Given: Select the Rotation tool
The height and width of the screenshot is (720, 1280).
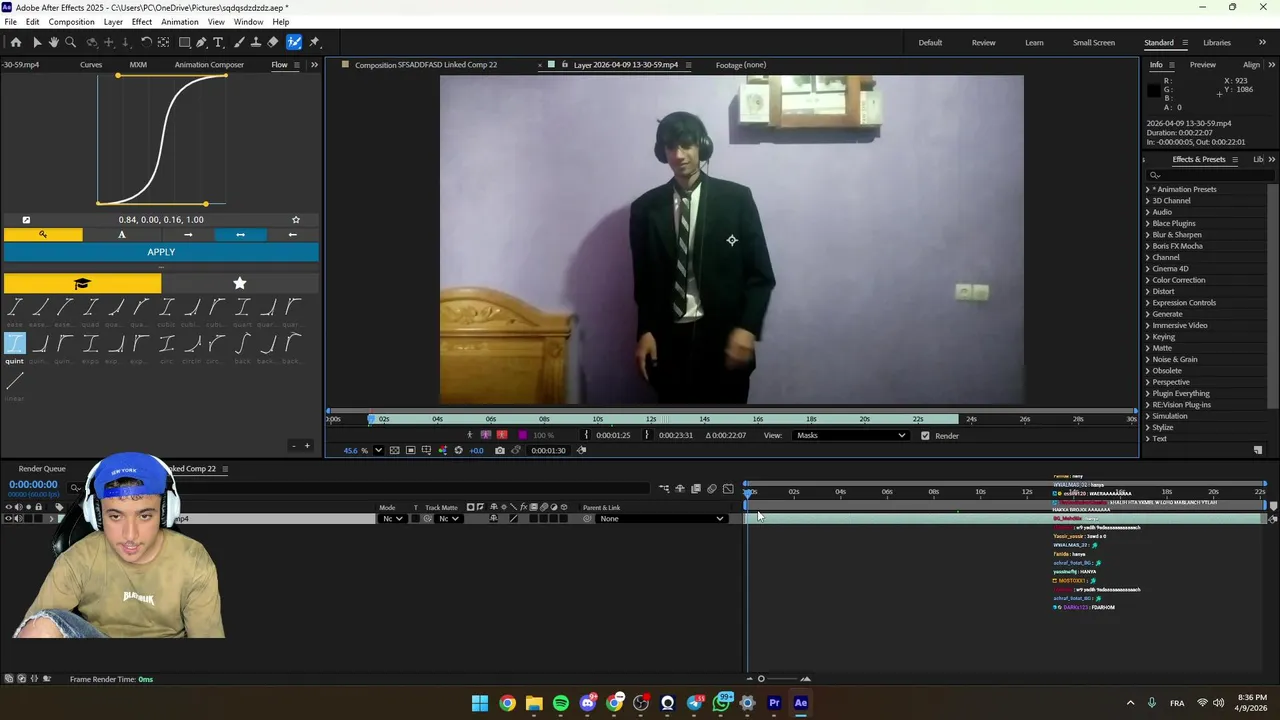Looking at the screenshot, I should [146, 42].
